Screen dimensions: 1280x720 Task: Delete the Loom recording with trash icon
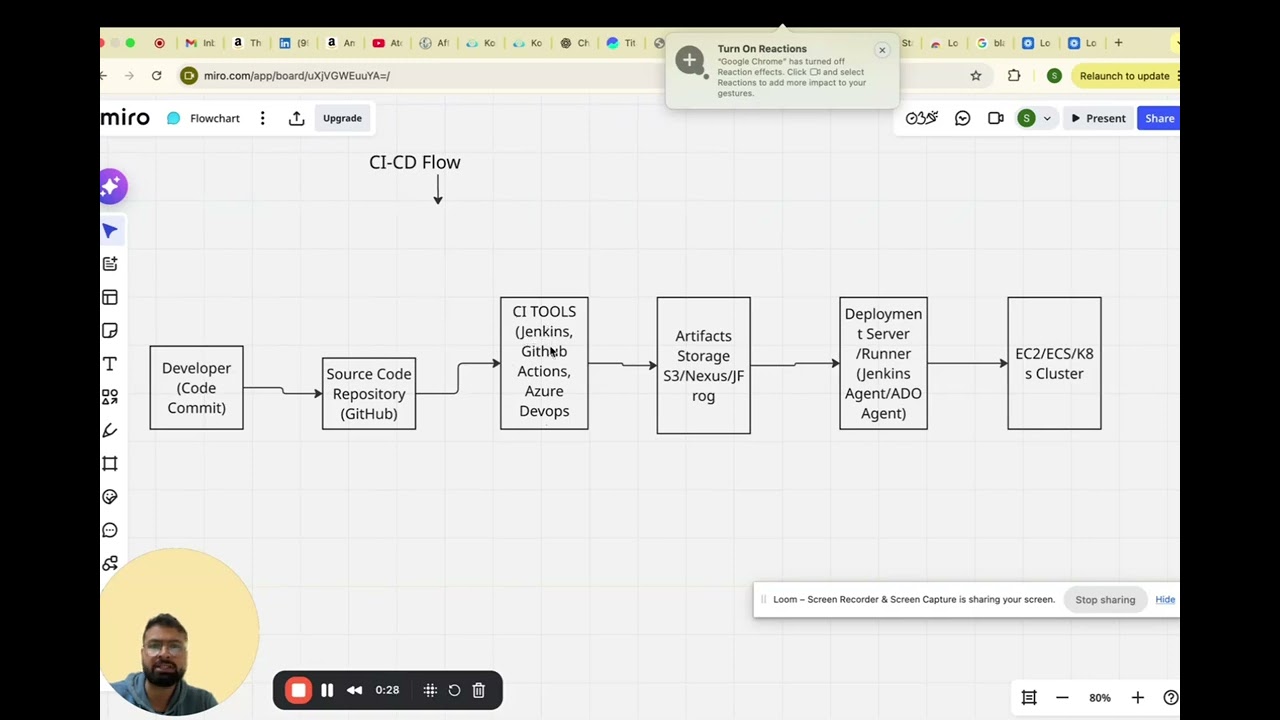point(479,690)
